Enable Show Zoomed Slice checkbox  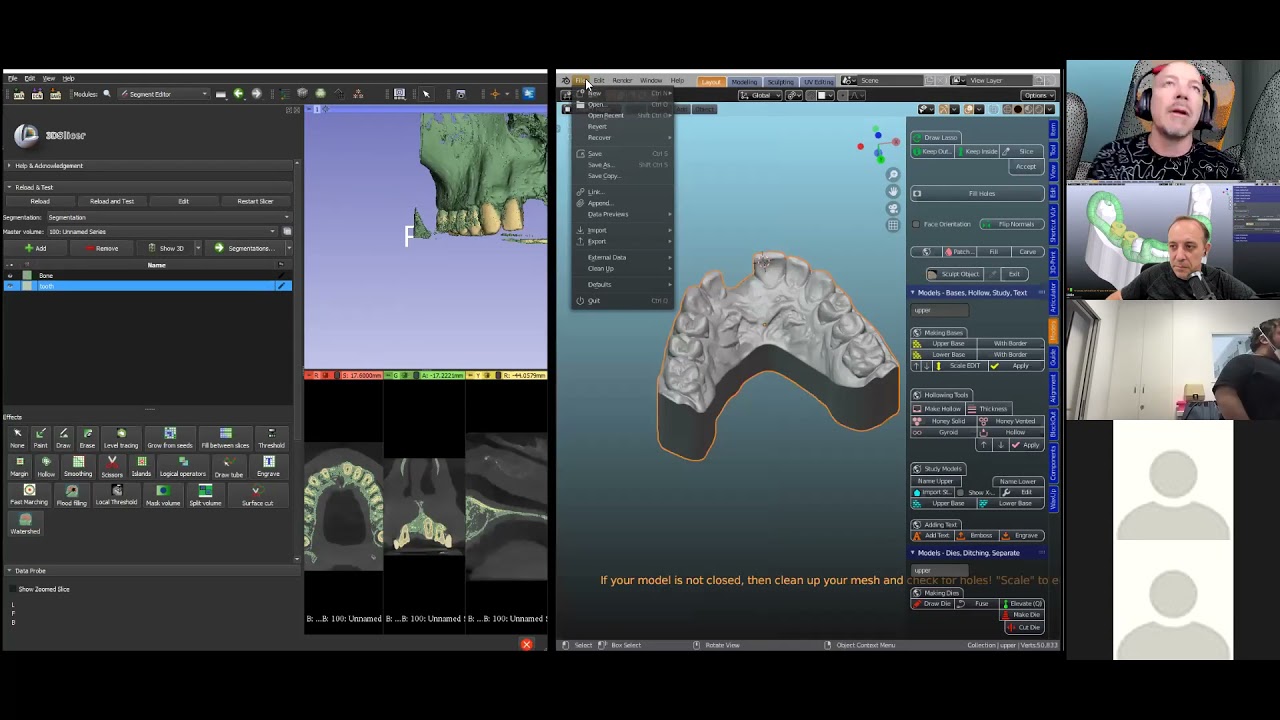click(13, 589)
